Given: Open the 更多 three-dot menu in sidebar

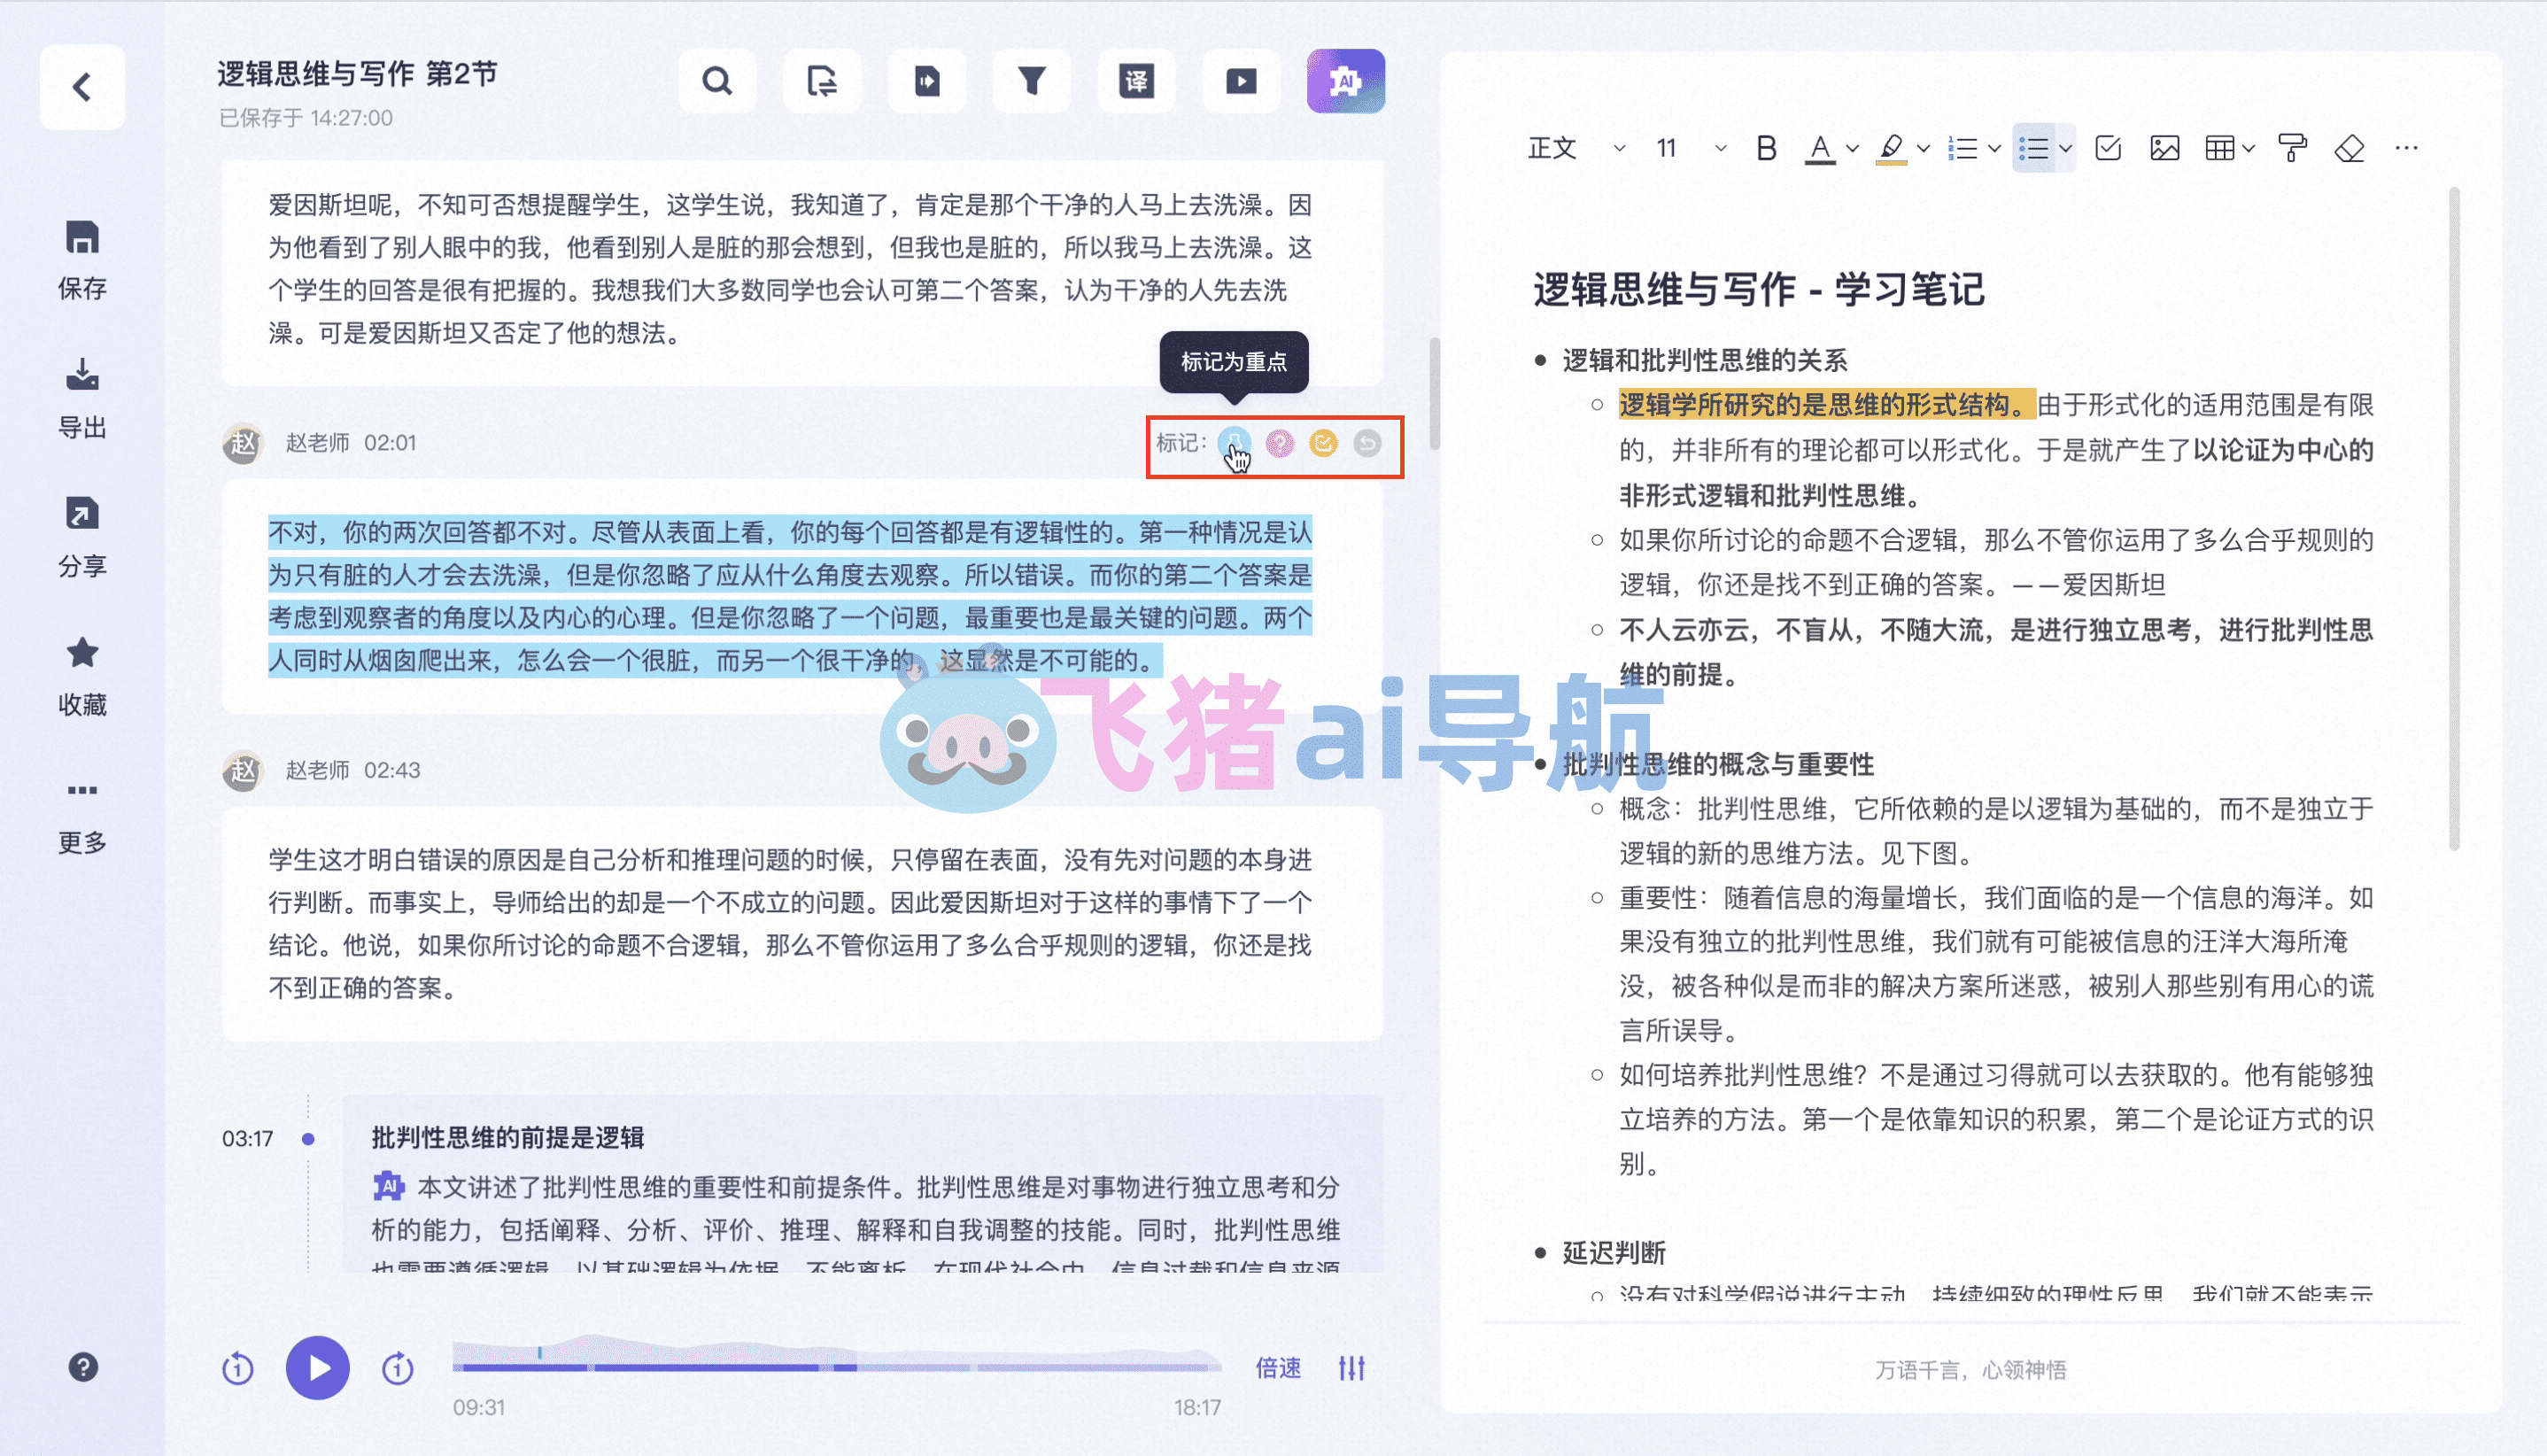Looking at the screenshot, I should (82, 790).
